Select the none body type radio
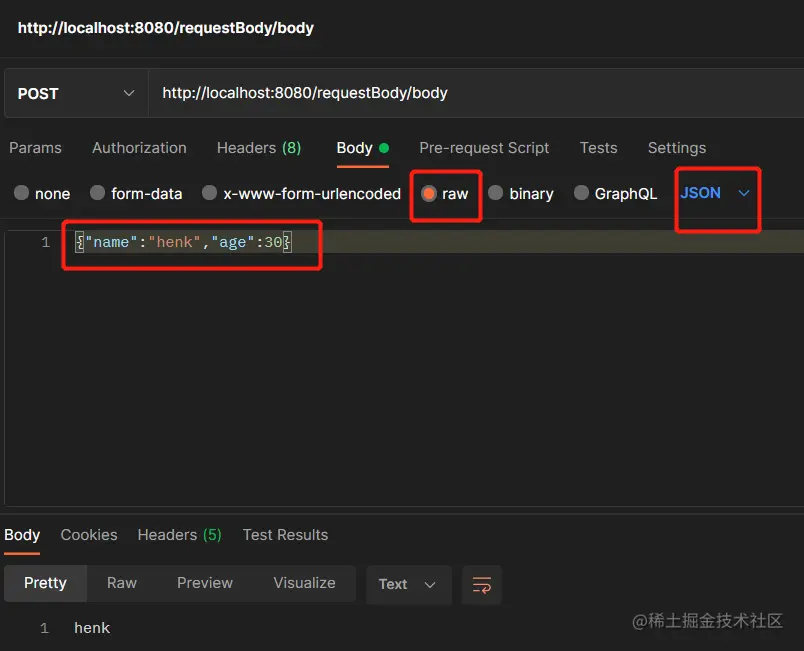Viewport: 804px width, 651px height. tap(42, 194)
